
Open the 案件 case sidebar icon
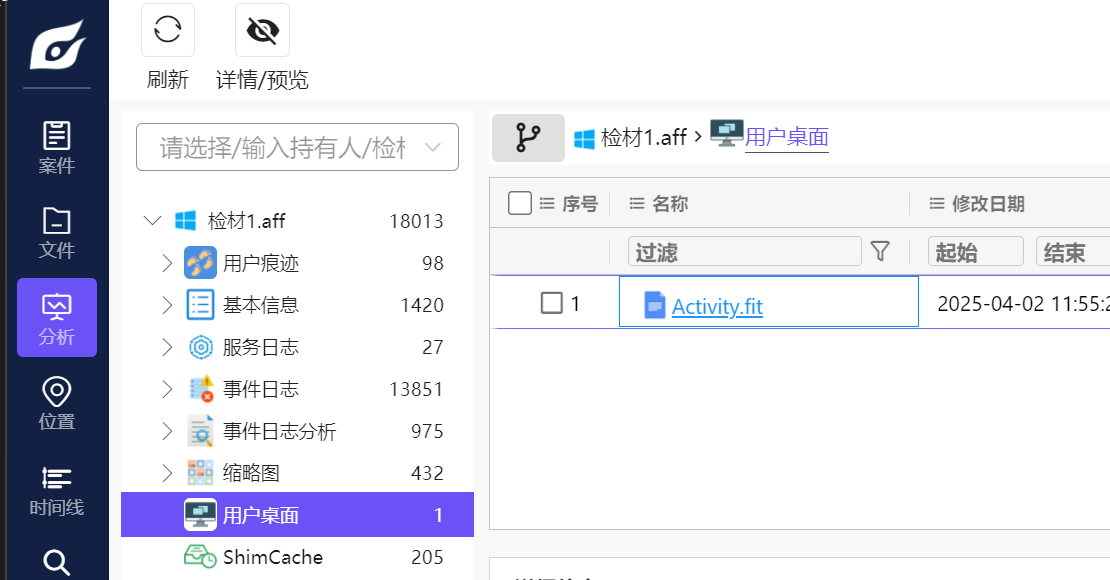tap(56, 147)
